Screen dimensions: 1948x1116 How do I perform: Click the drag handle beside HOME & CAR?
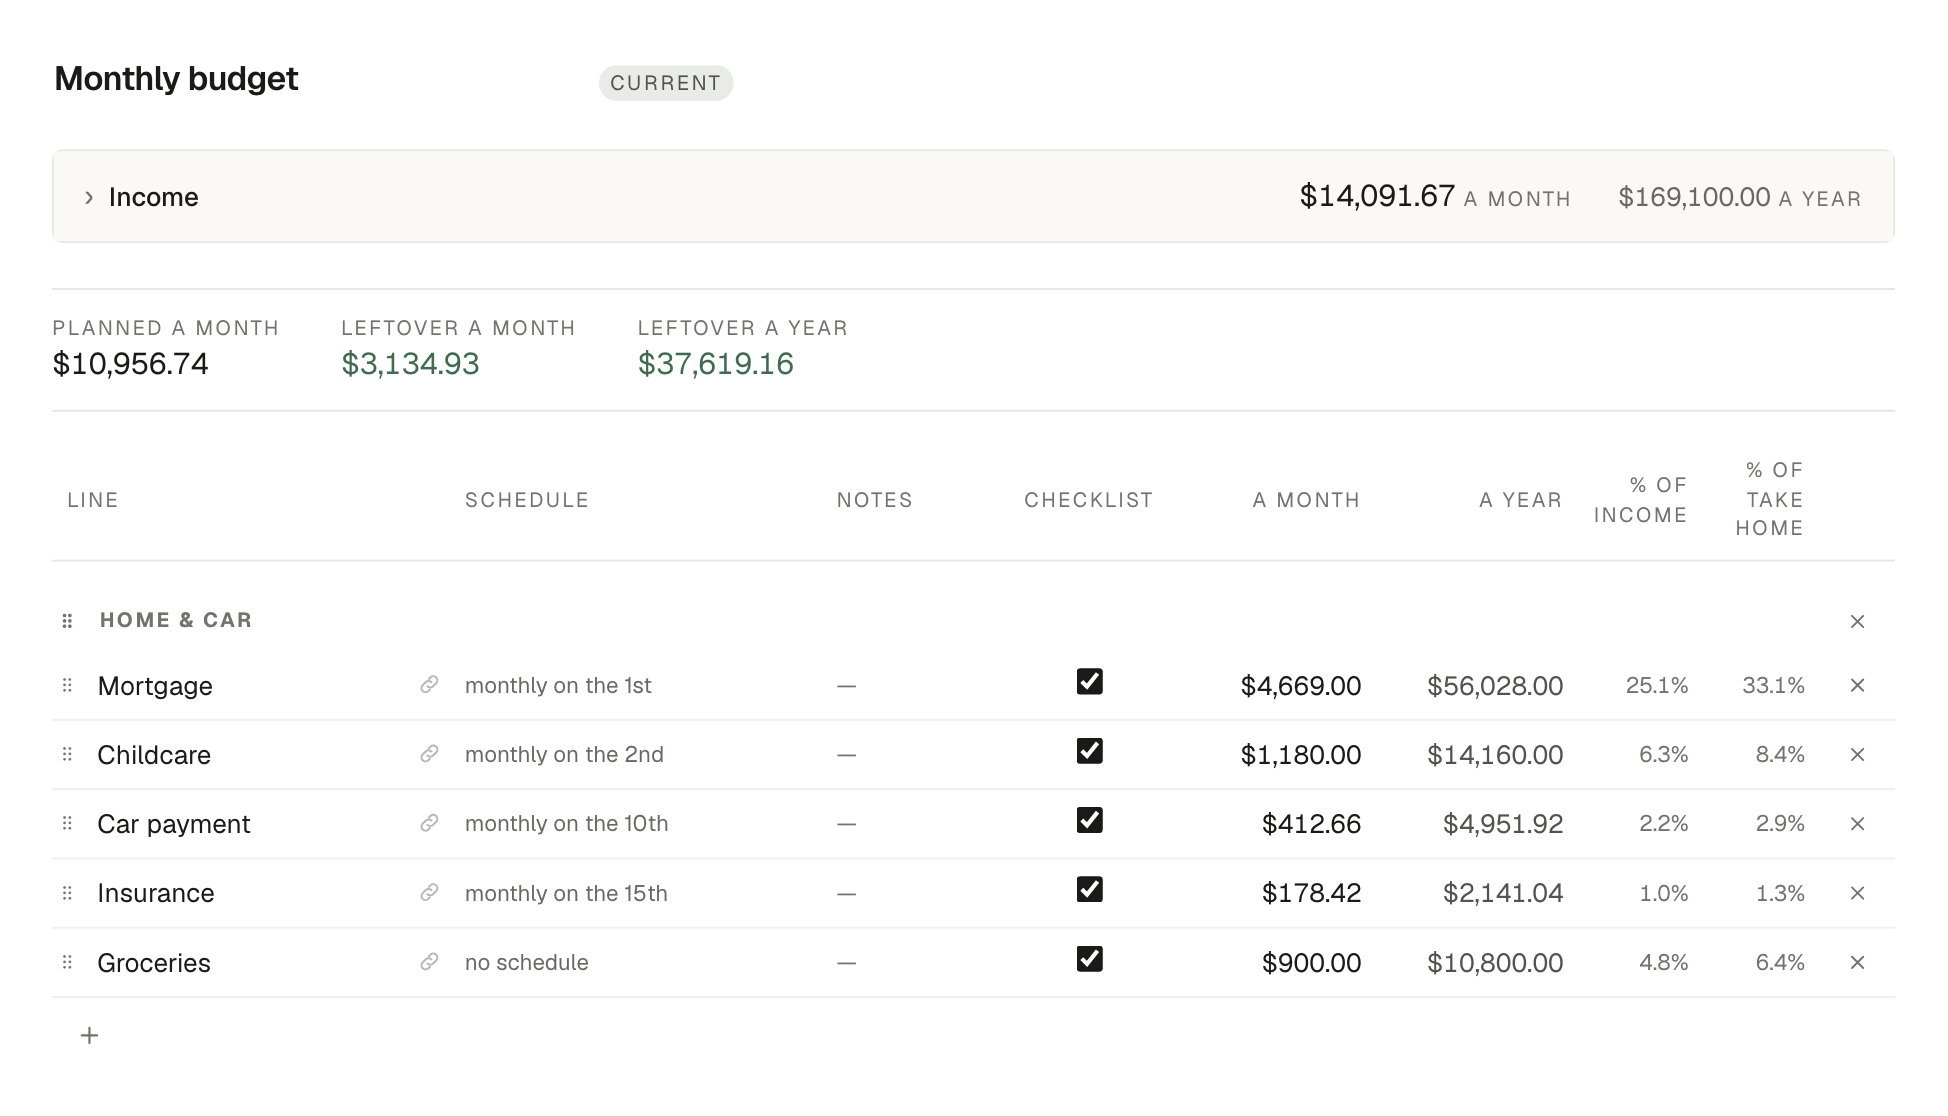(x=67, y=621)
